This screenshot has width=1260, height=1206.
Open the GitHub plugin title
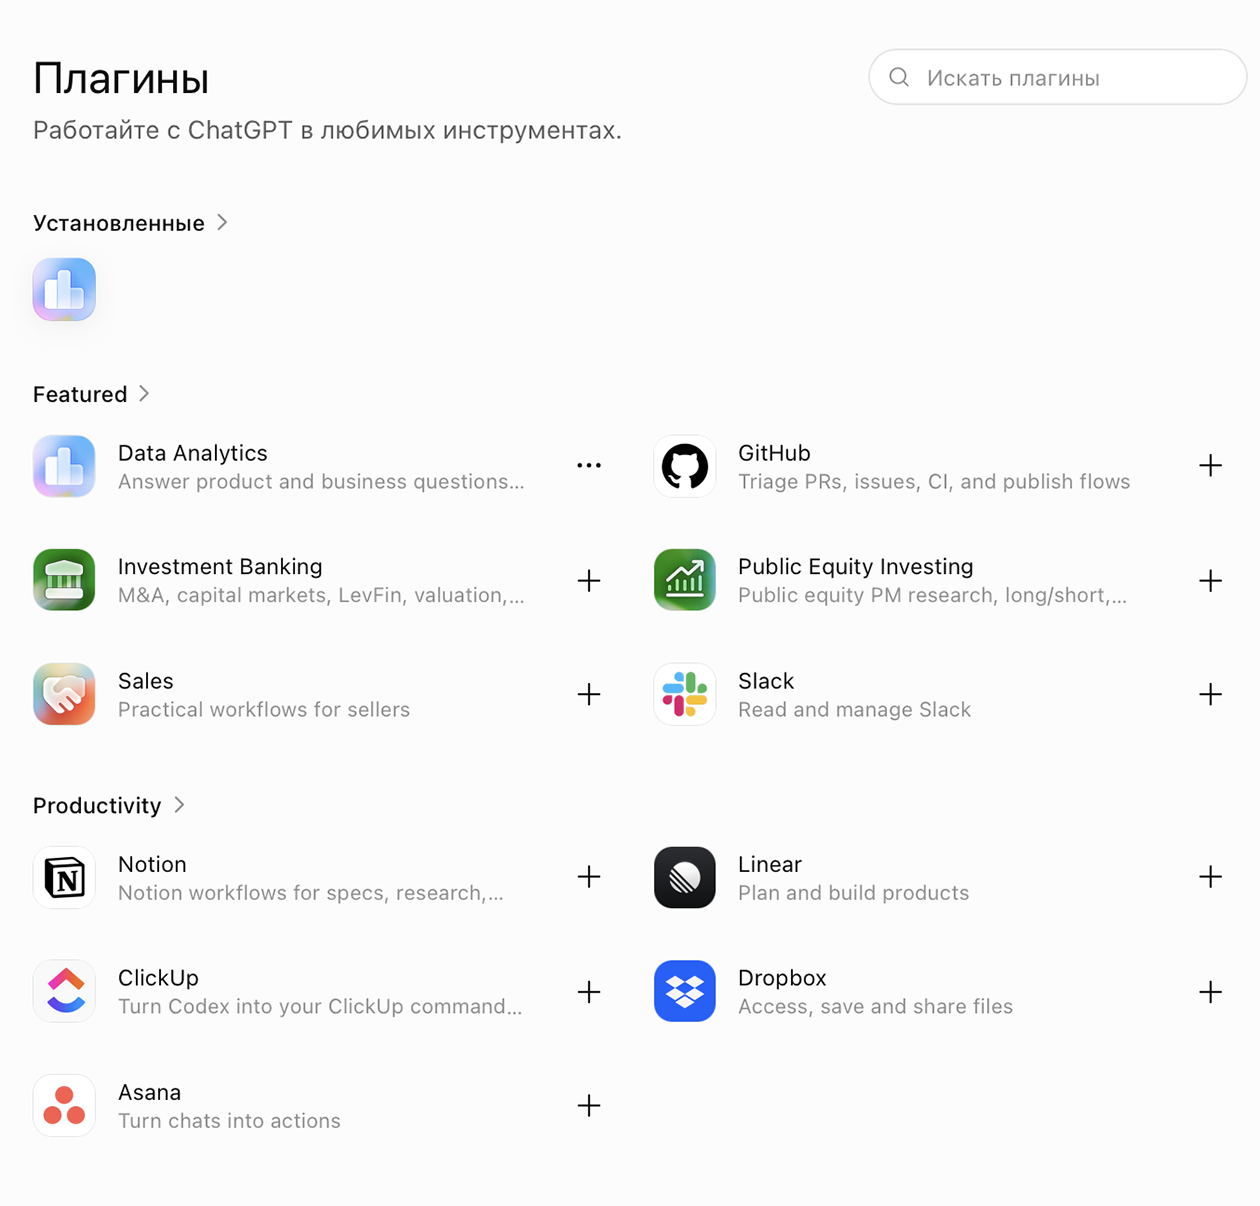tap(774, 453)
